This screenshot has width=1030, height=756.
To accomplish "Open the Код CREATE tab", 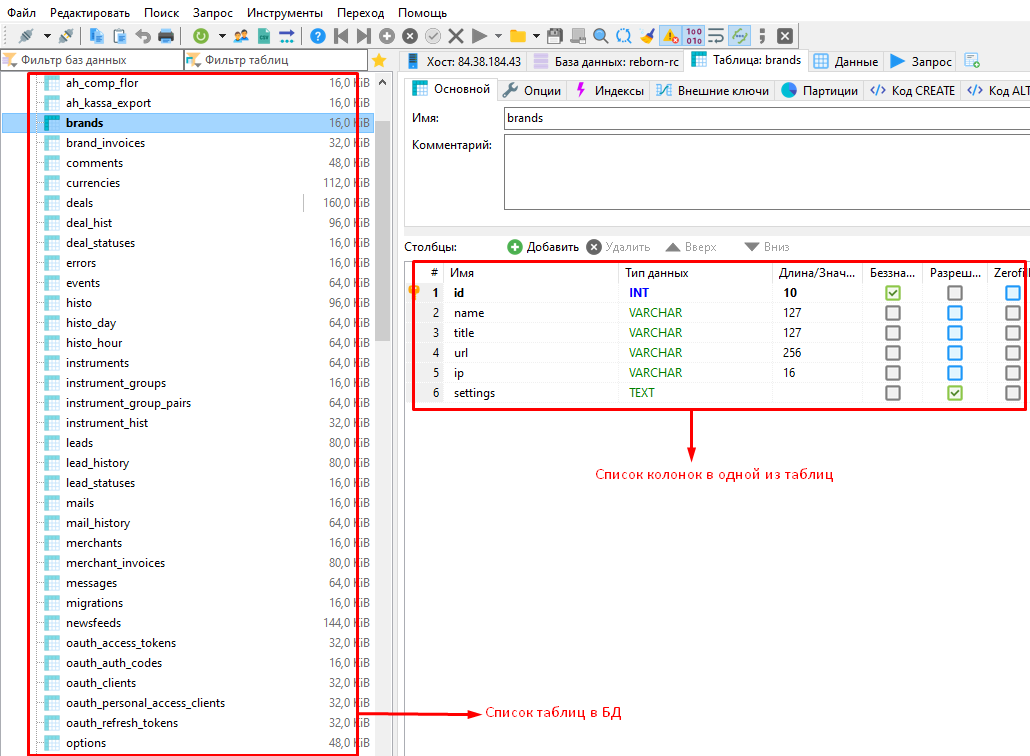I will coord(912,91).
